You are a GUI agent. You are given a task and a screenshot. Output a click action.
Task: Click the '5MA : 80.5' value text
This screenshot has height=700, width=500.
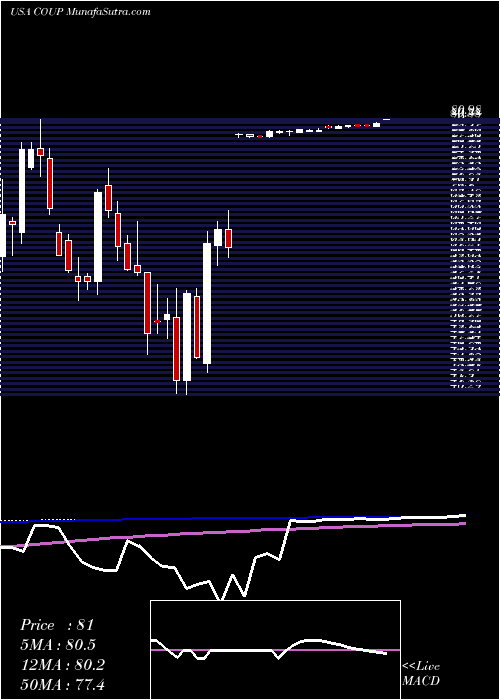pyautogui.click(x=58, y=645)
